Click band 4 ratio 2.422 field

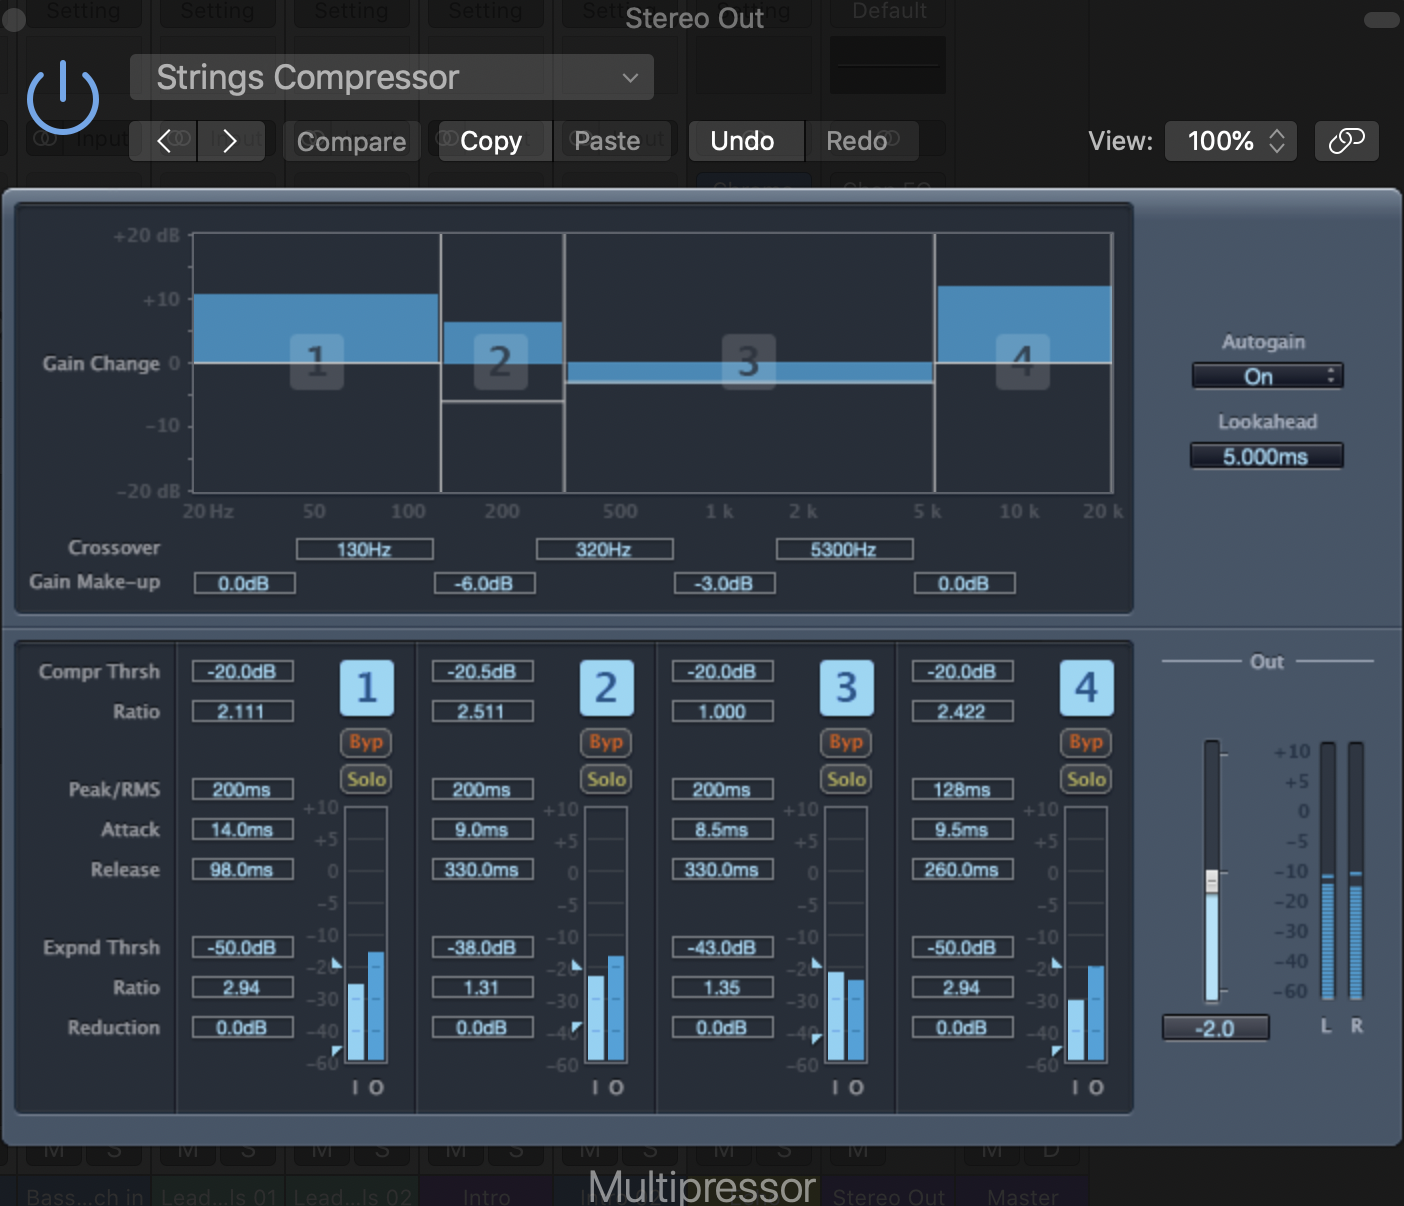click(x=963, y=711)
